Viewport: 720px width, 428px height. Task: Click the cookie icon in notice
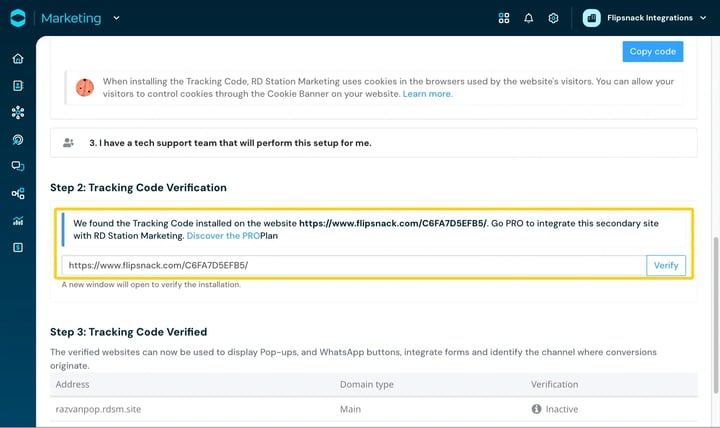[85, 87]
